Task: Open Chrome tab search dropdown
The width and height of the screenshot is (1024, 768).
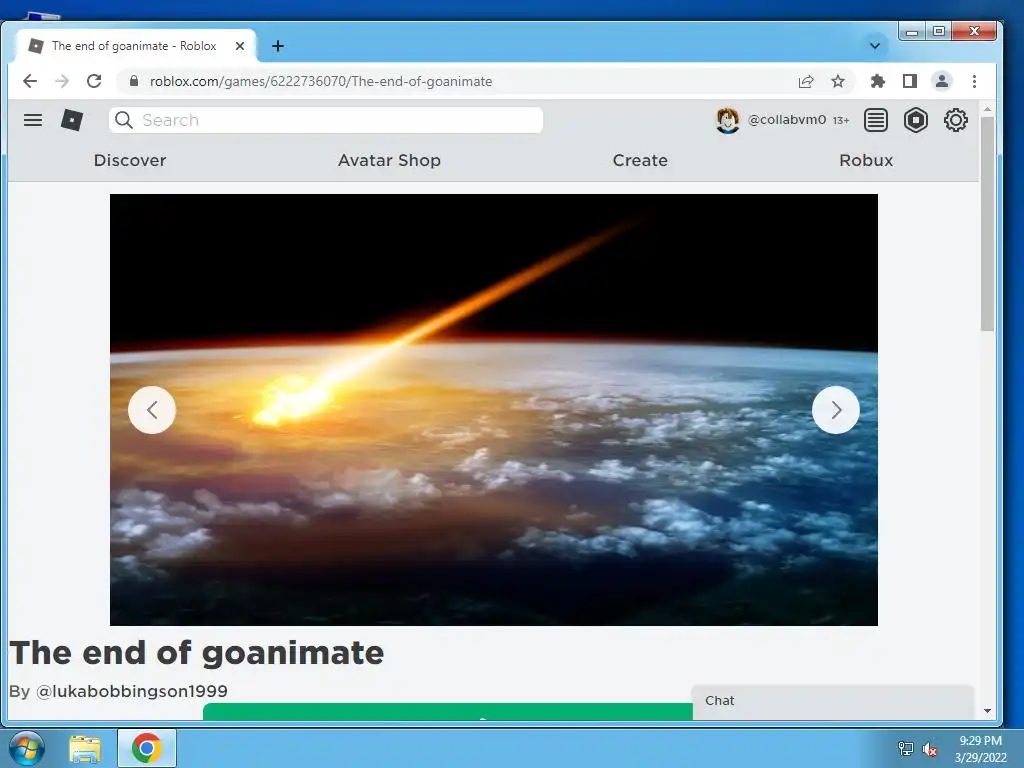Action: pyautogui.click(x=875, y=46)
